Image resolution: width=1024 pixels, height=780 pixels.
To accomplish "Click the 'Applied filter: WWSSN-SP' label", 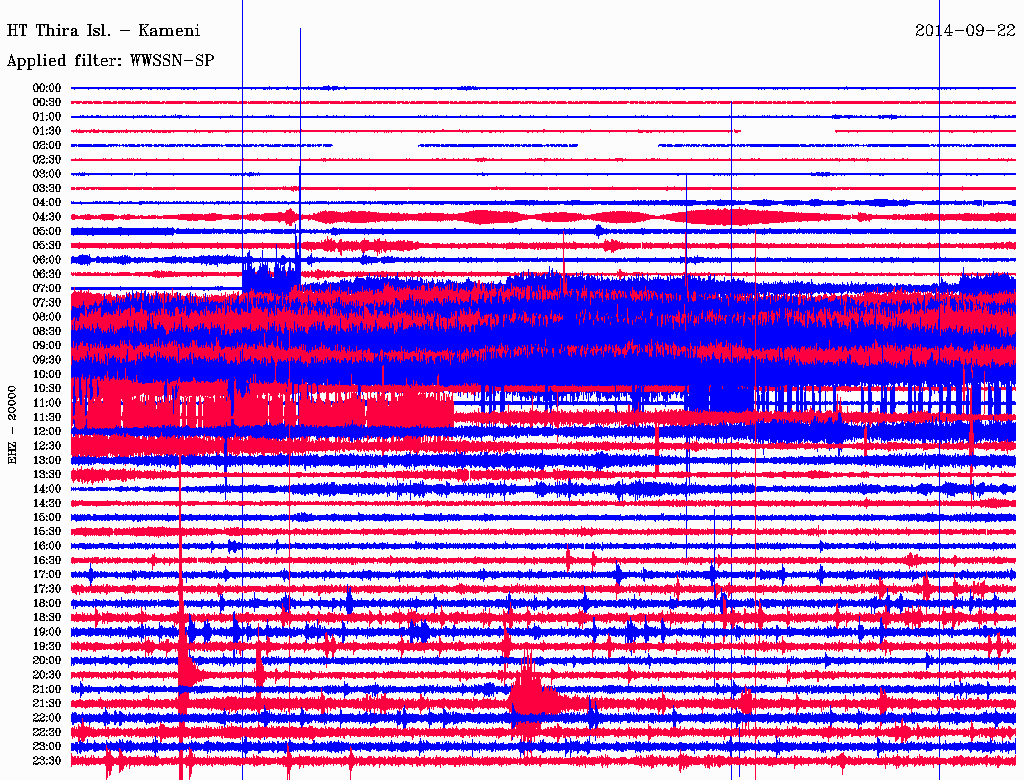I will point(110,61).
